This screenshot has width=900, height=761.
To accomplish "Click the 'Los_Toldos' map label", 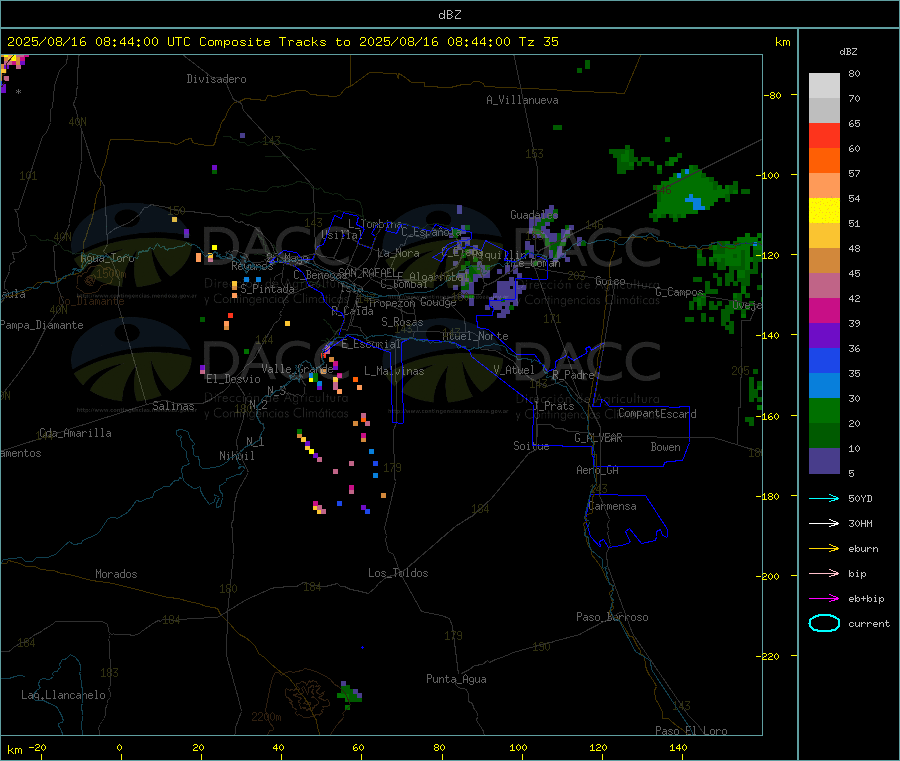I will 398,573.
